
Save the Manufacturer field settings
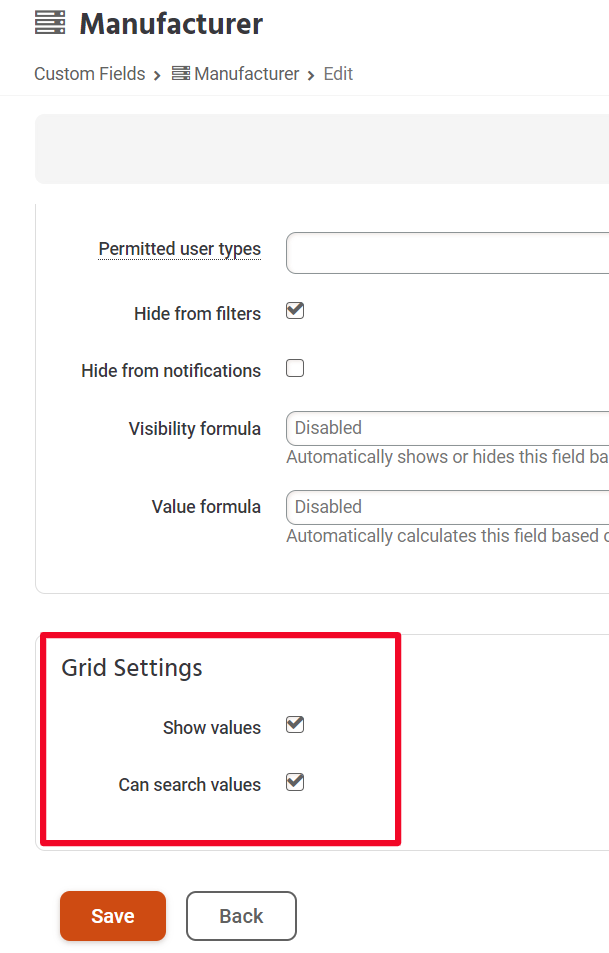point(112,915)
